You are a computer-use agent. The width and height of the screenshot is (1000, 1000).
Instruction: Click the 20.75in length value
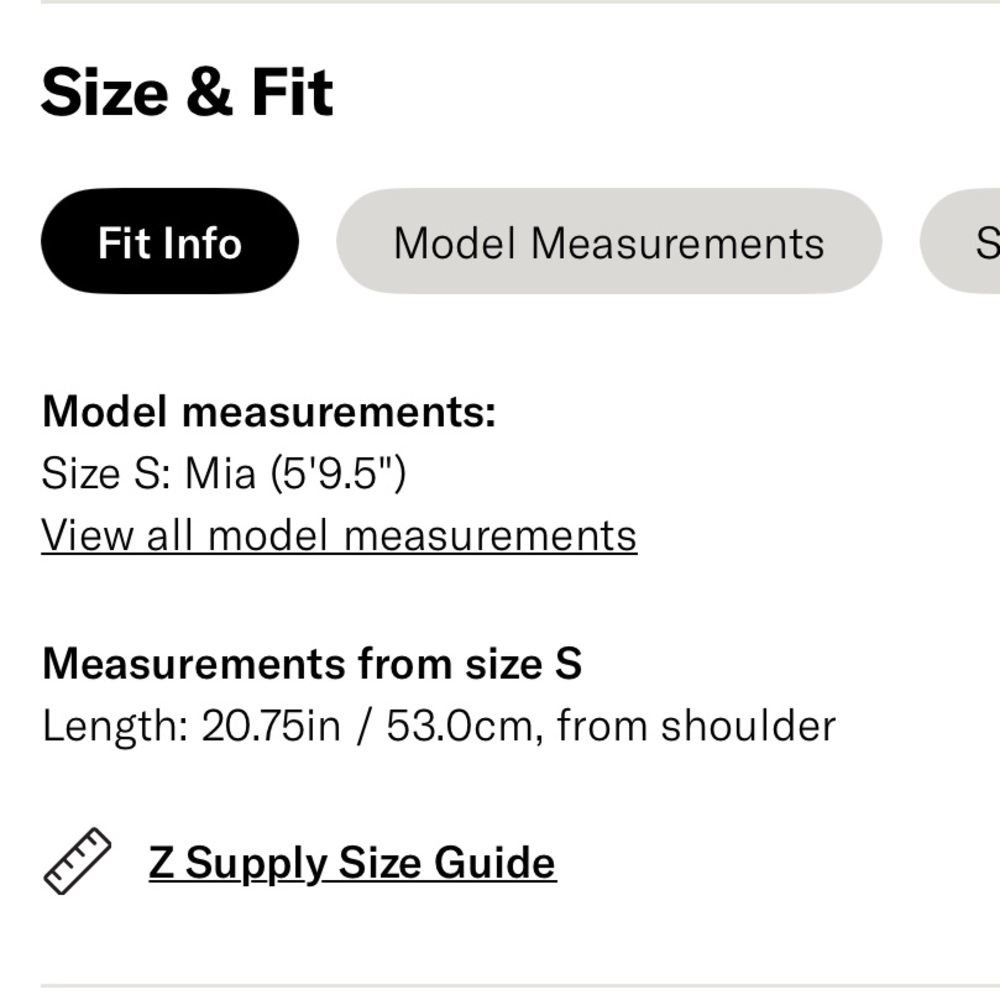pyautogui.click(x=271, y=726)
